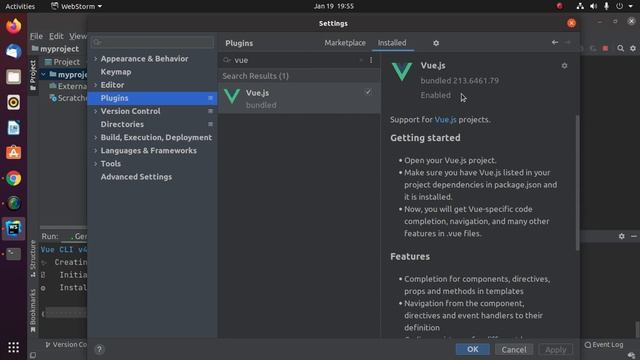Follow the Vue.js link in description
640x360 pixels.
click(445, 120)
